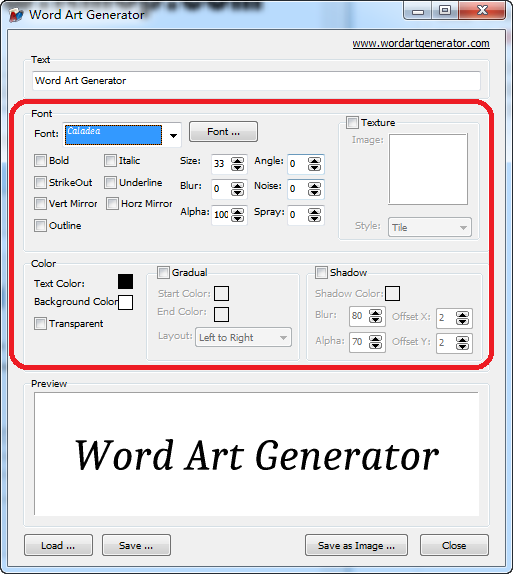
Task: Click the Font ... button
Action: point(223,132)
